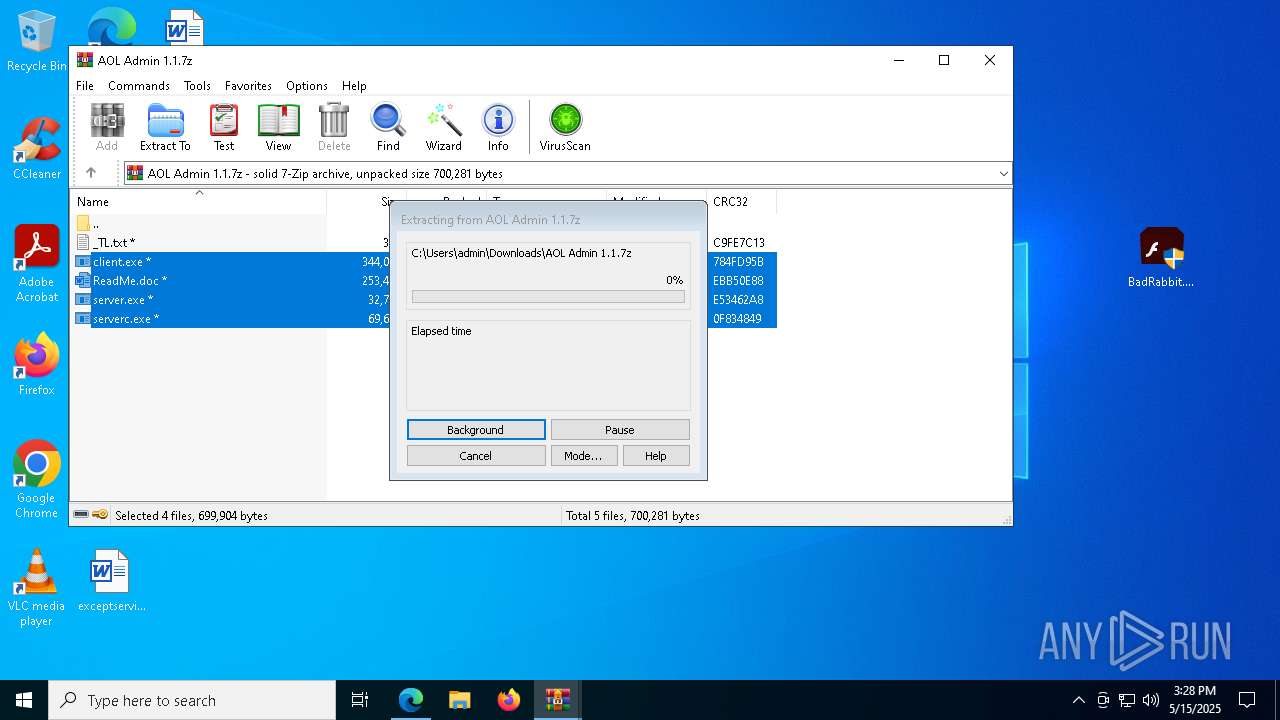Open File Explorer in taskbar
This screenshot has width=1280, height=720.
(x=459, y=700)
